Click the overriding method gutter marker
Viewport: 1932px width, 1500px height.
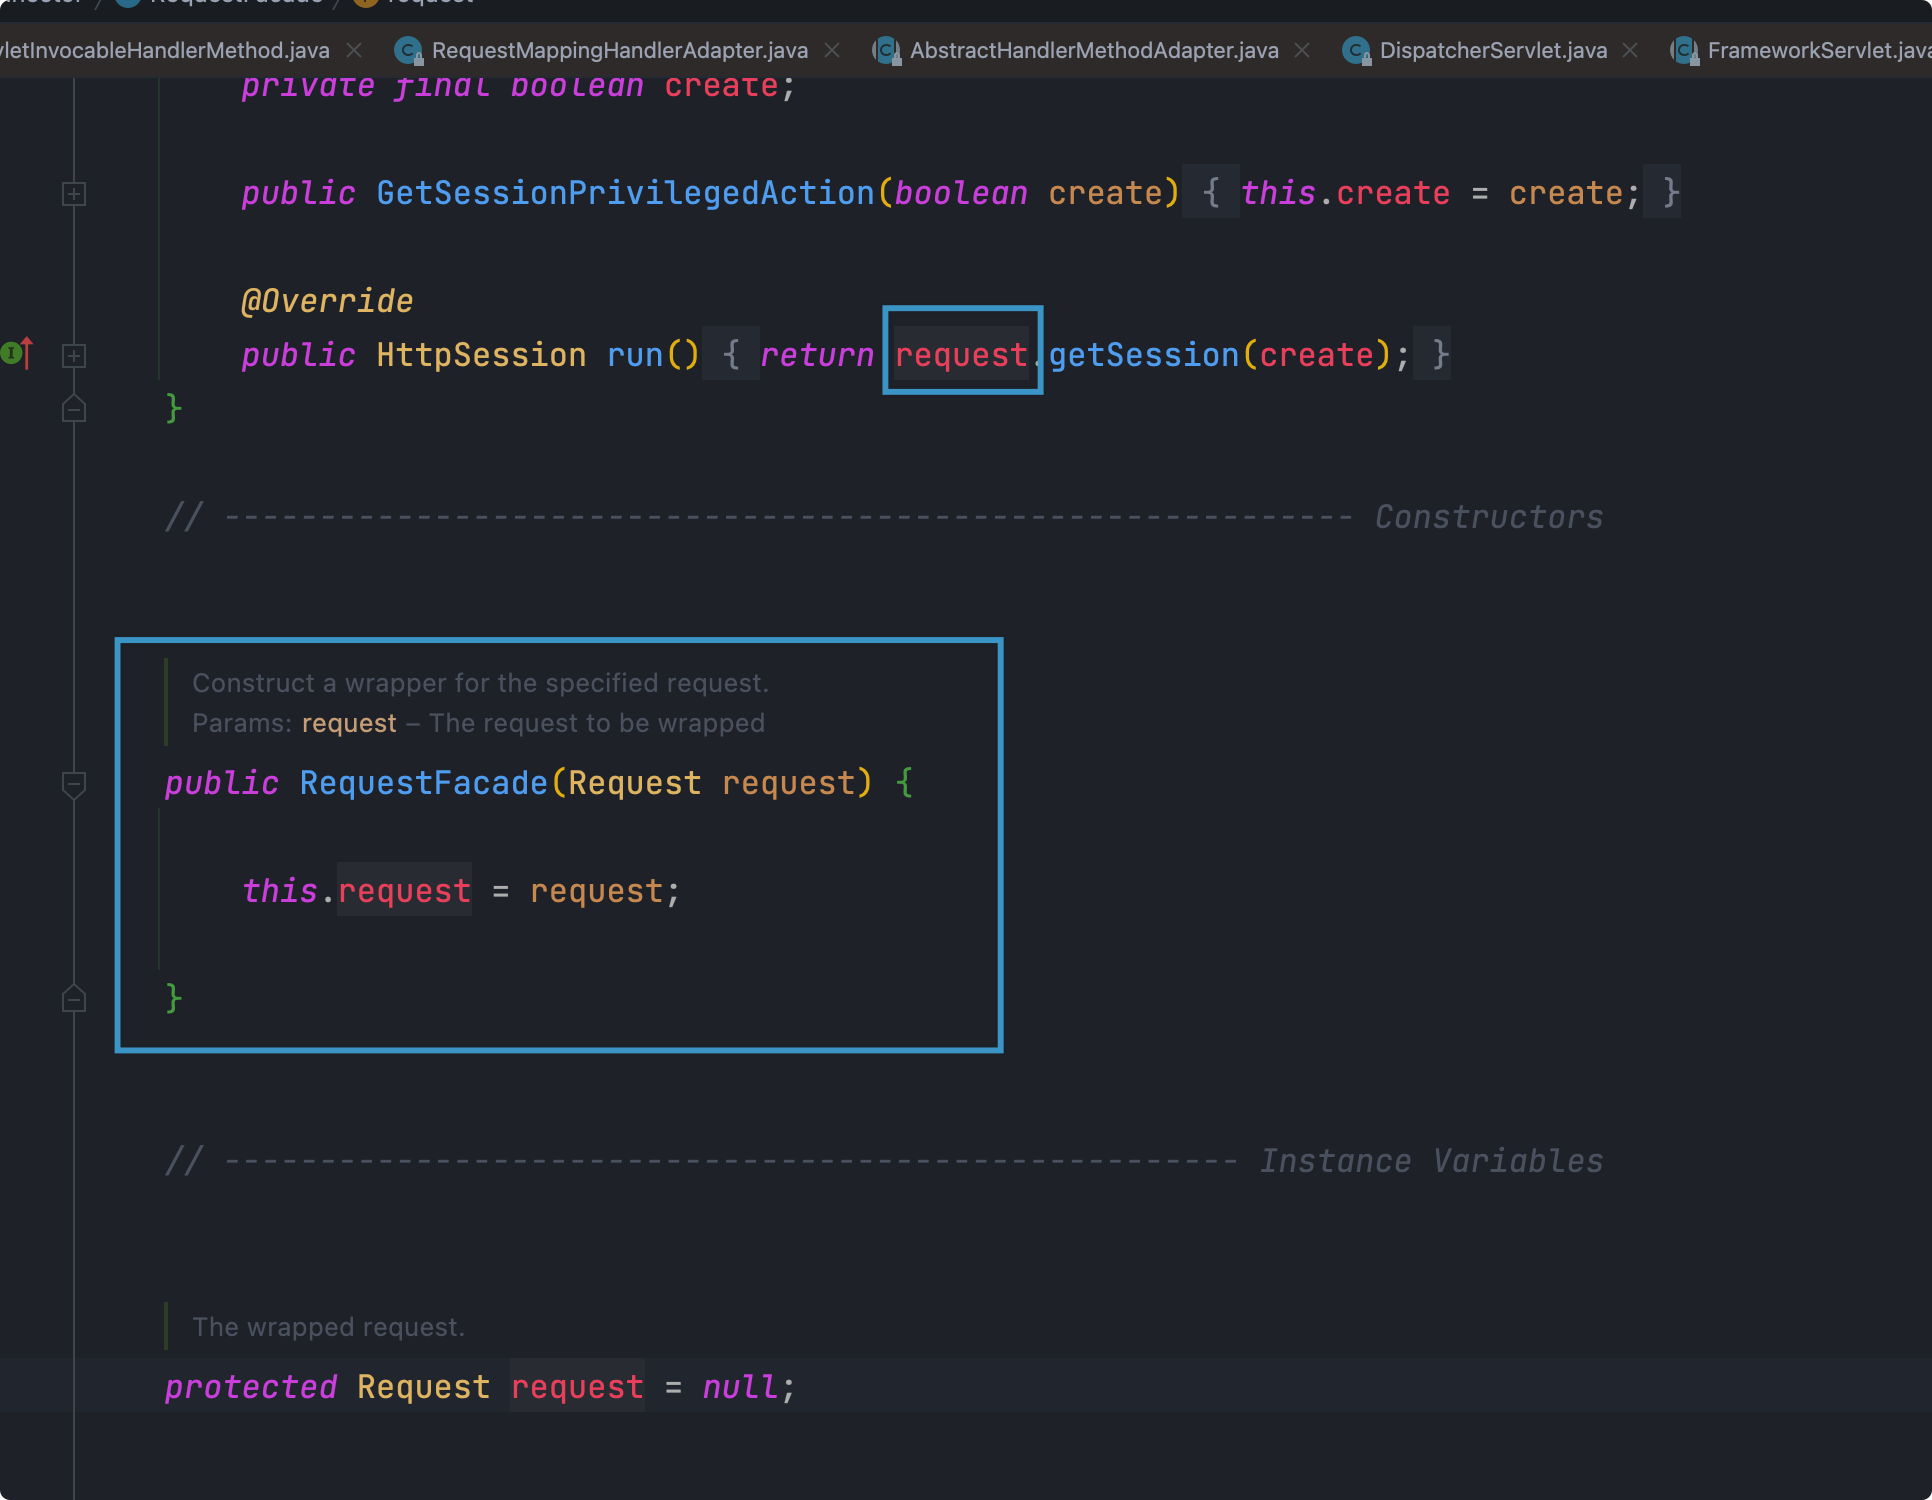17,353
